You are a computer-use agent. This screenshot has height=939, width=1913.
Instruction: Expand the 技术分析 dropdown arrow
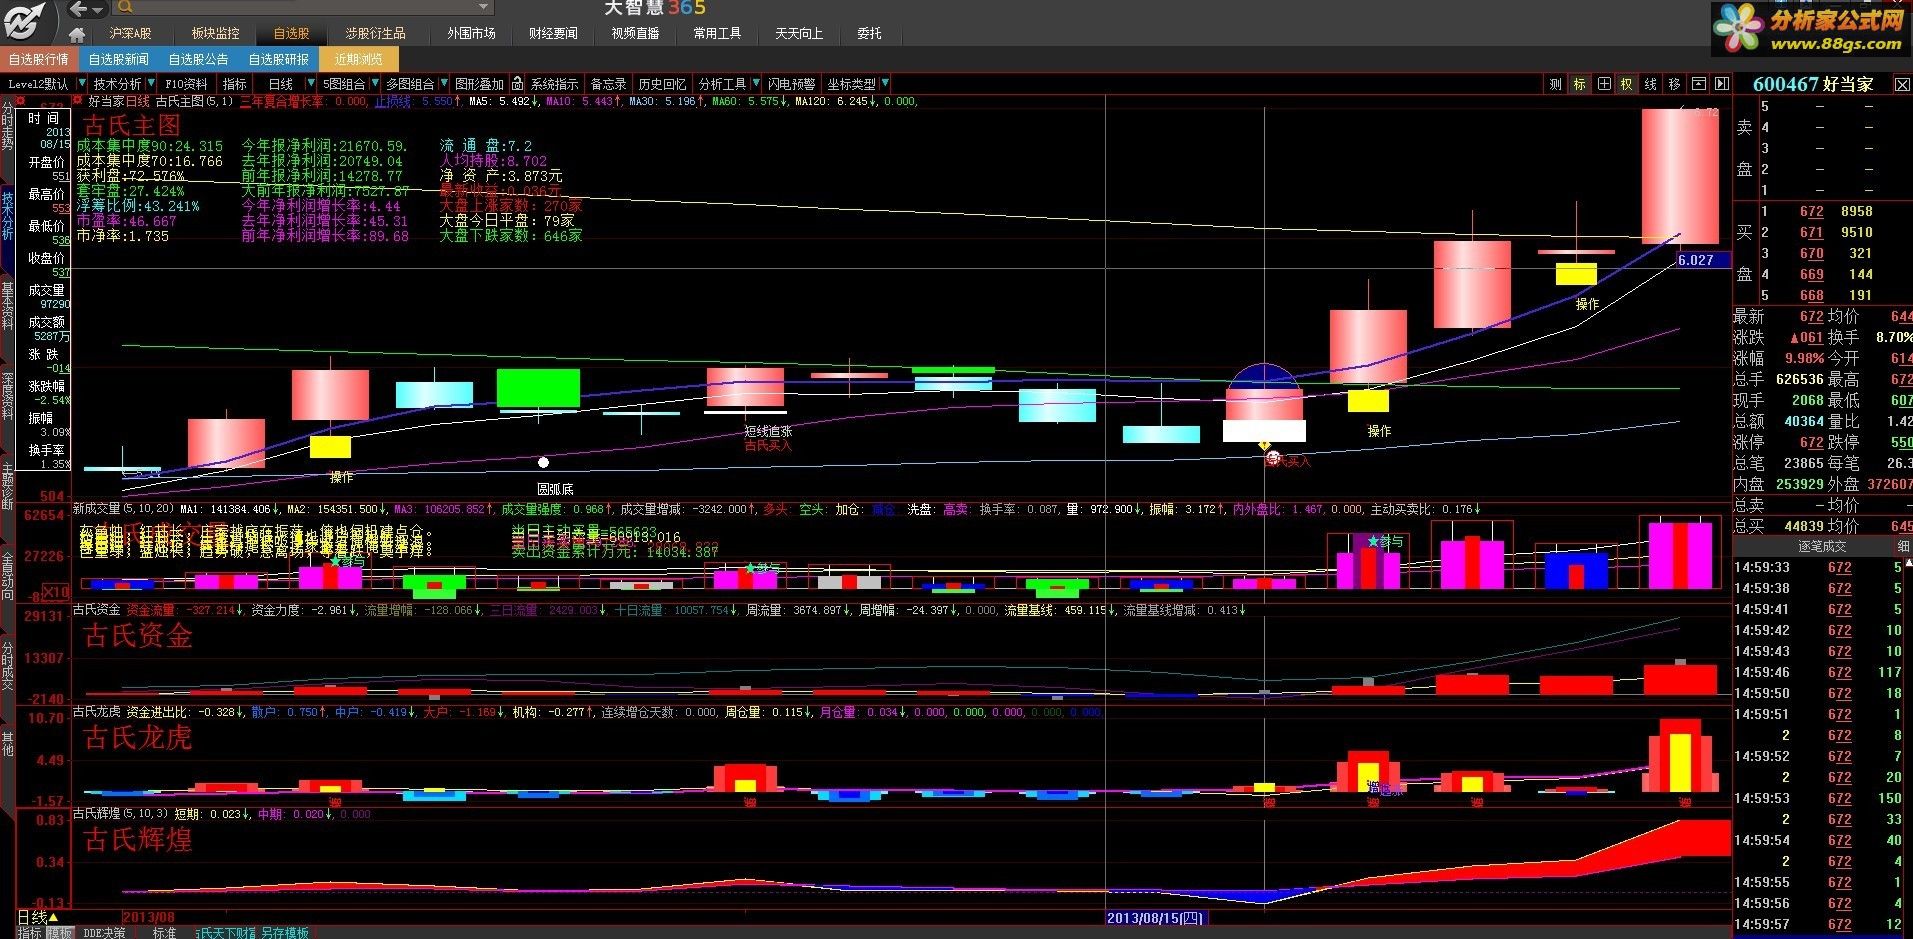[151, 84]
